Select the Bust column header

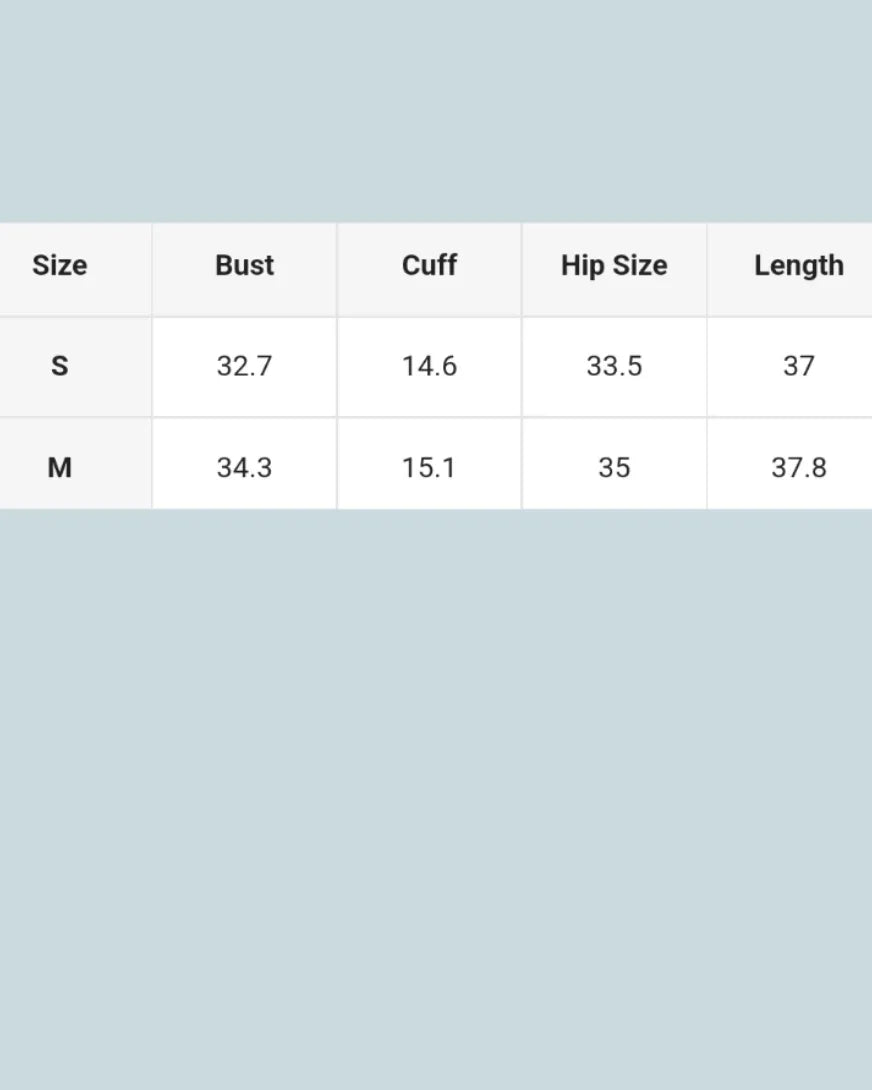click(x=244, y=266)
